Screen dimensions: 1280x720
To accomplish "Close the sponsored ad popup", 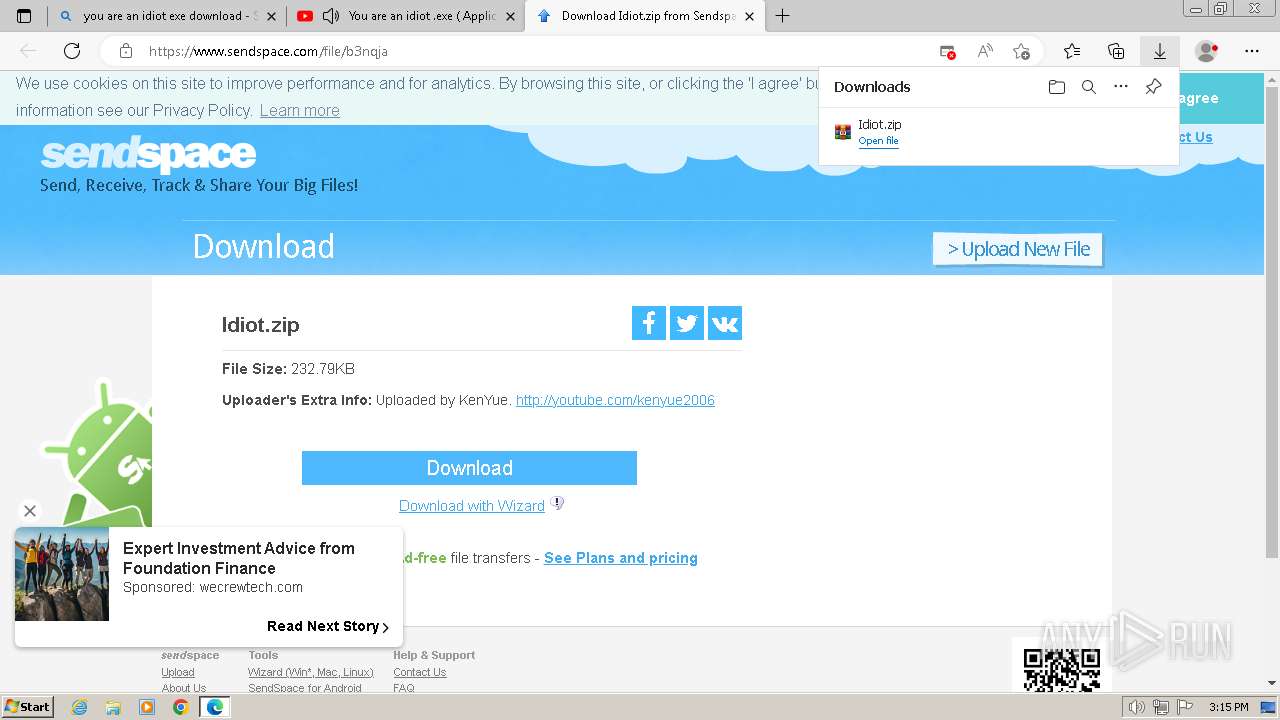I will 30,511.
